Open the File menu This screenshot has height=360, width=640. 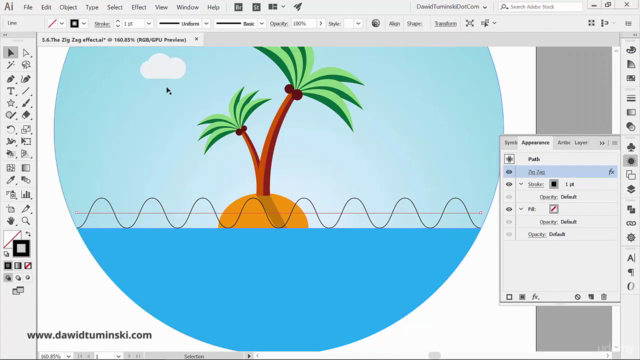[x=28, y=7]
